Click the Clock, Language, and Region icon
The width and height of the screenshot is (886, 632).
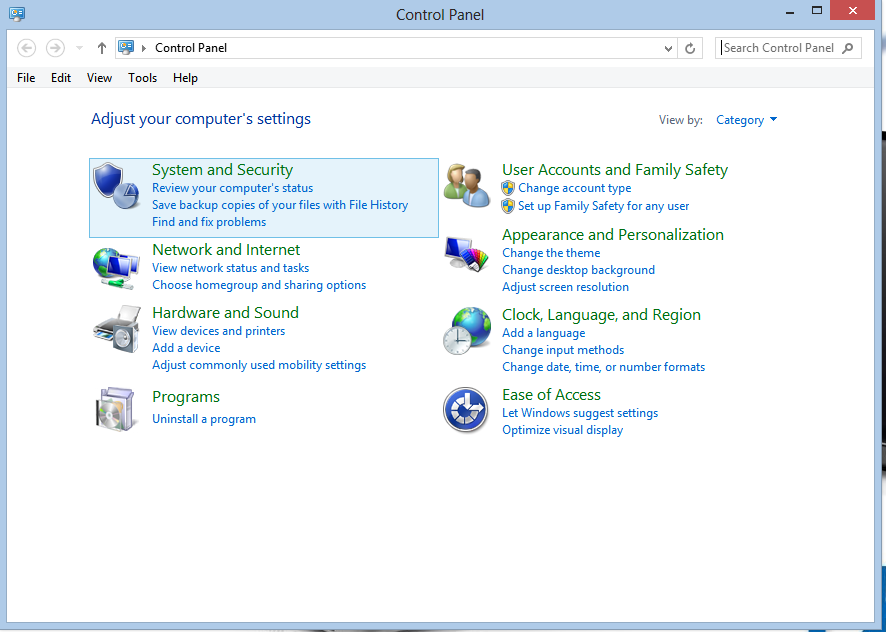pos(467,331)
